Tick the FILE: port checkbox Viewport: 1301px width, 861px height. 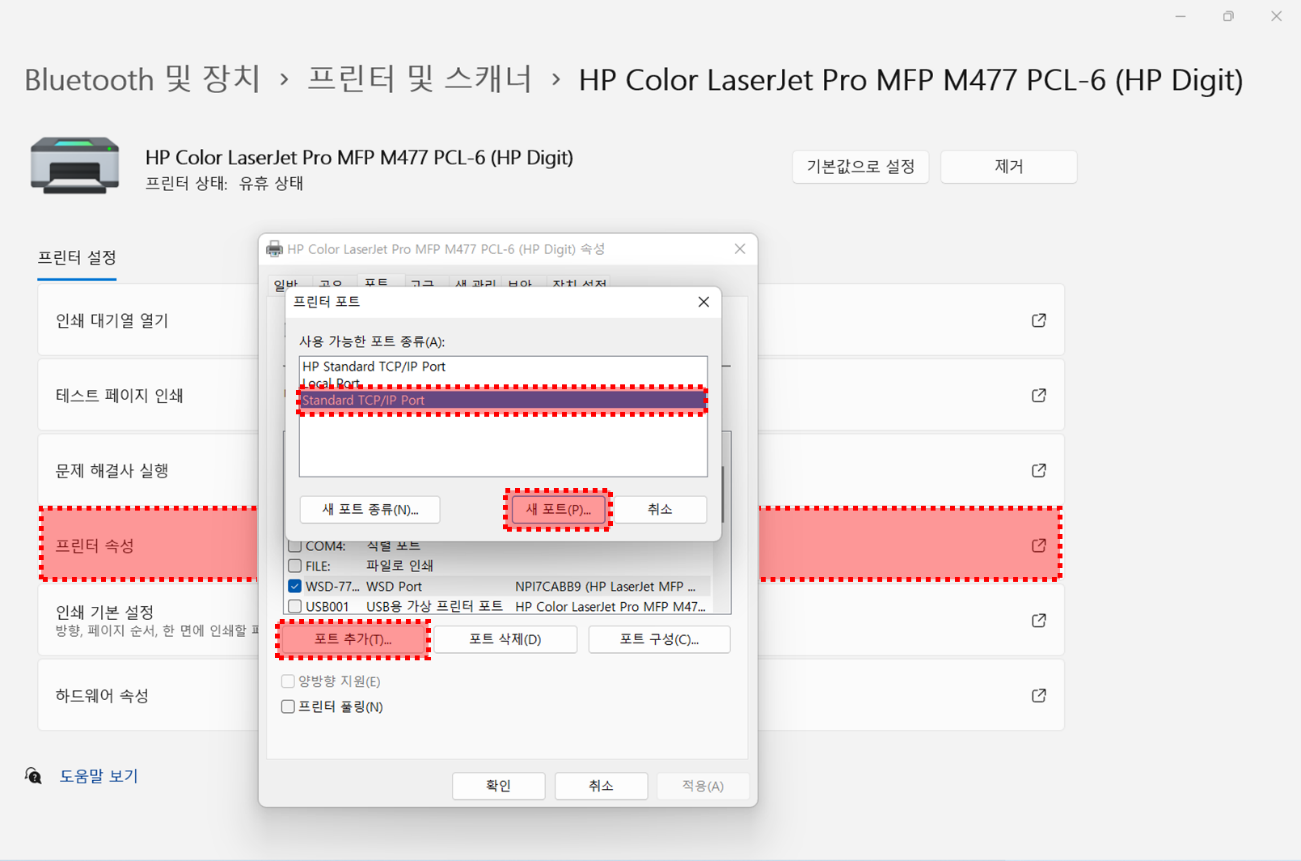pyautogui.click(x=295, y=566)
